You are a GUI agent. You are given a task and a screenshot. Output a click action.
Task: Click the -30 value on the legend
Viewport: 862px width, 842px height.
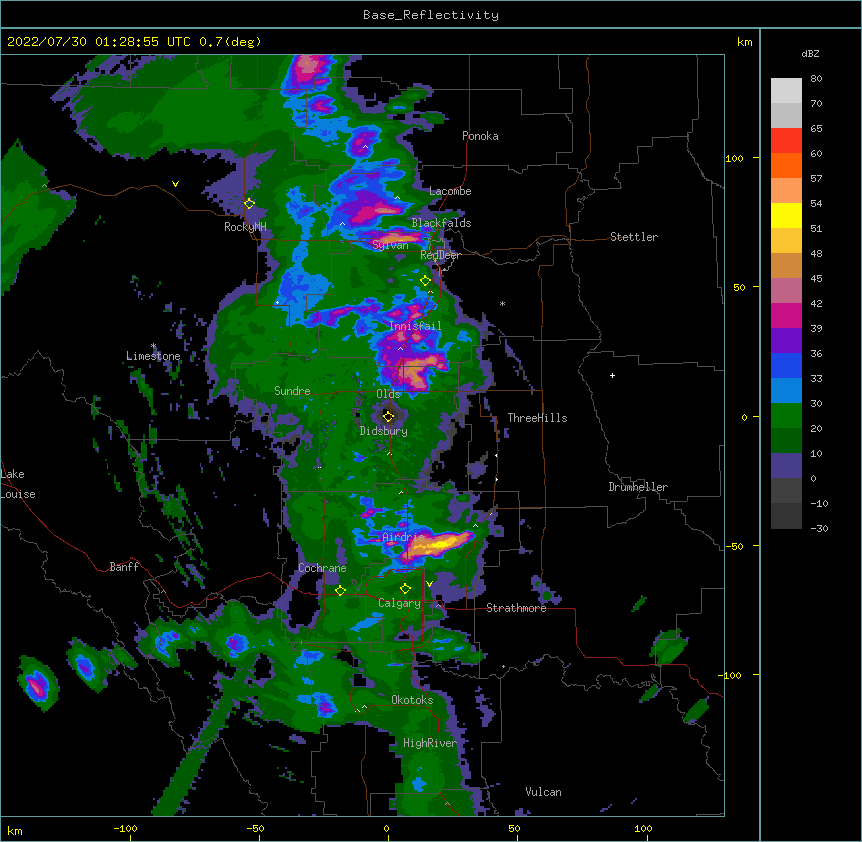point(819,528)
